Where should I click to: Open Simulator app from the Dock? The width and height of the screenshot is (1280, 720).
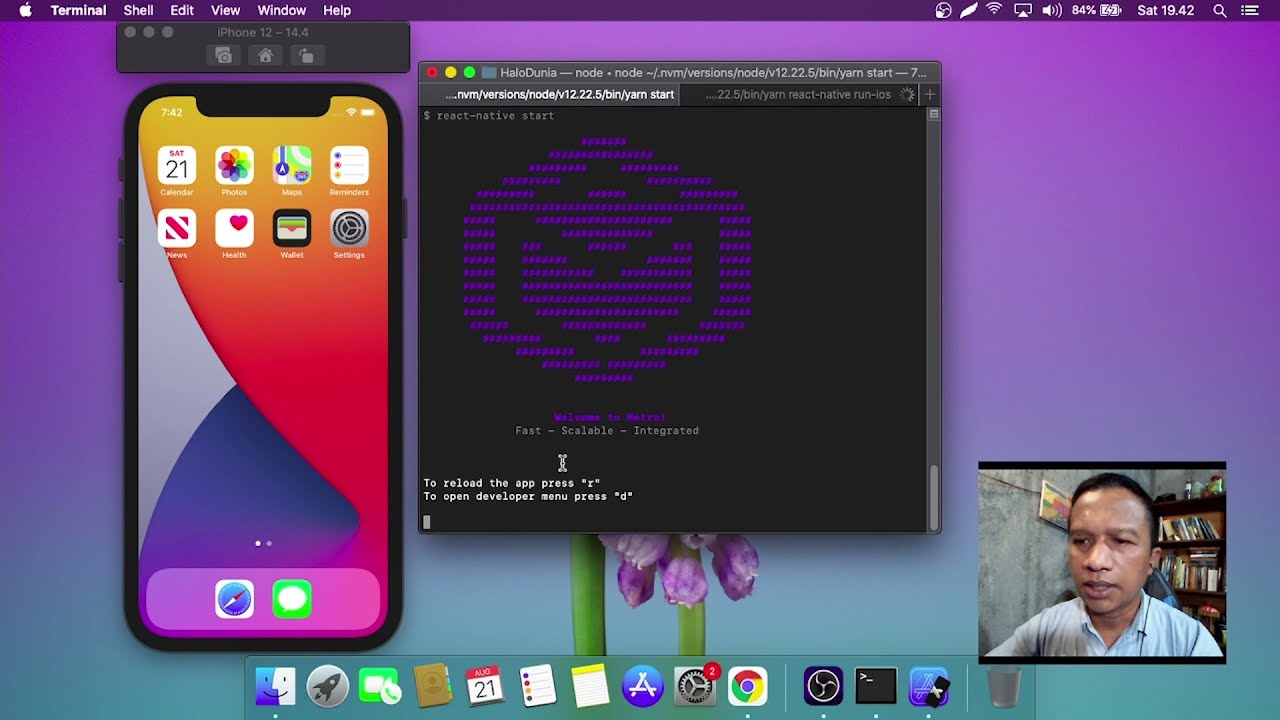pyautogui.click(x=929, y=687)
